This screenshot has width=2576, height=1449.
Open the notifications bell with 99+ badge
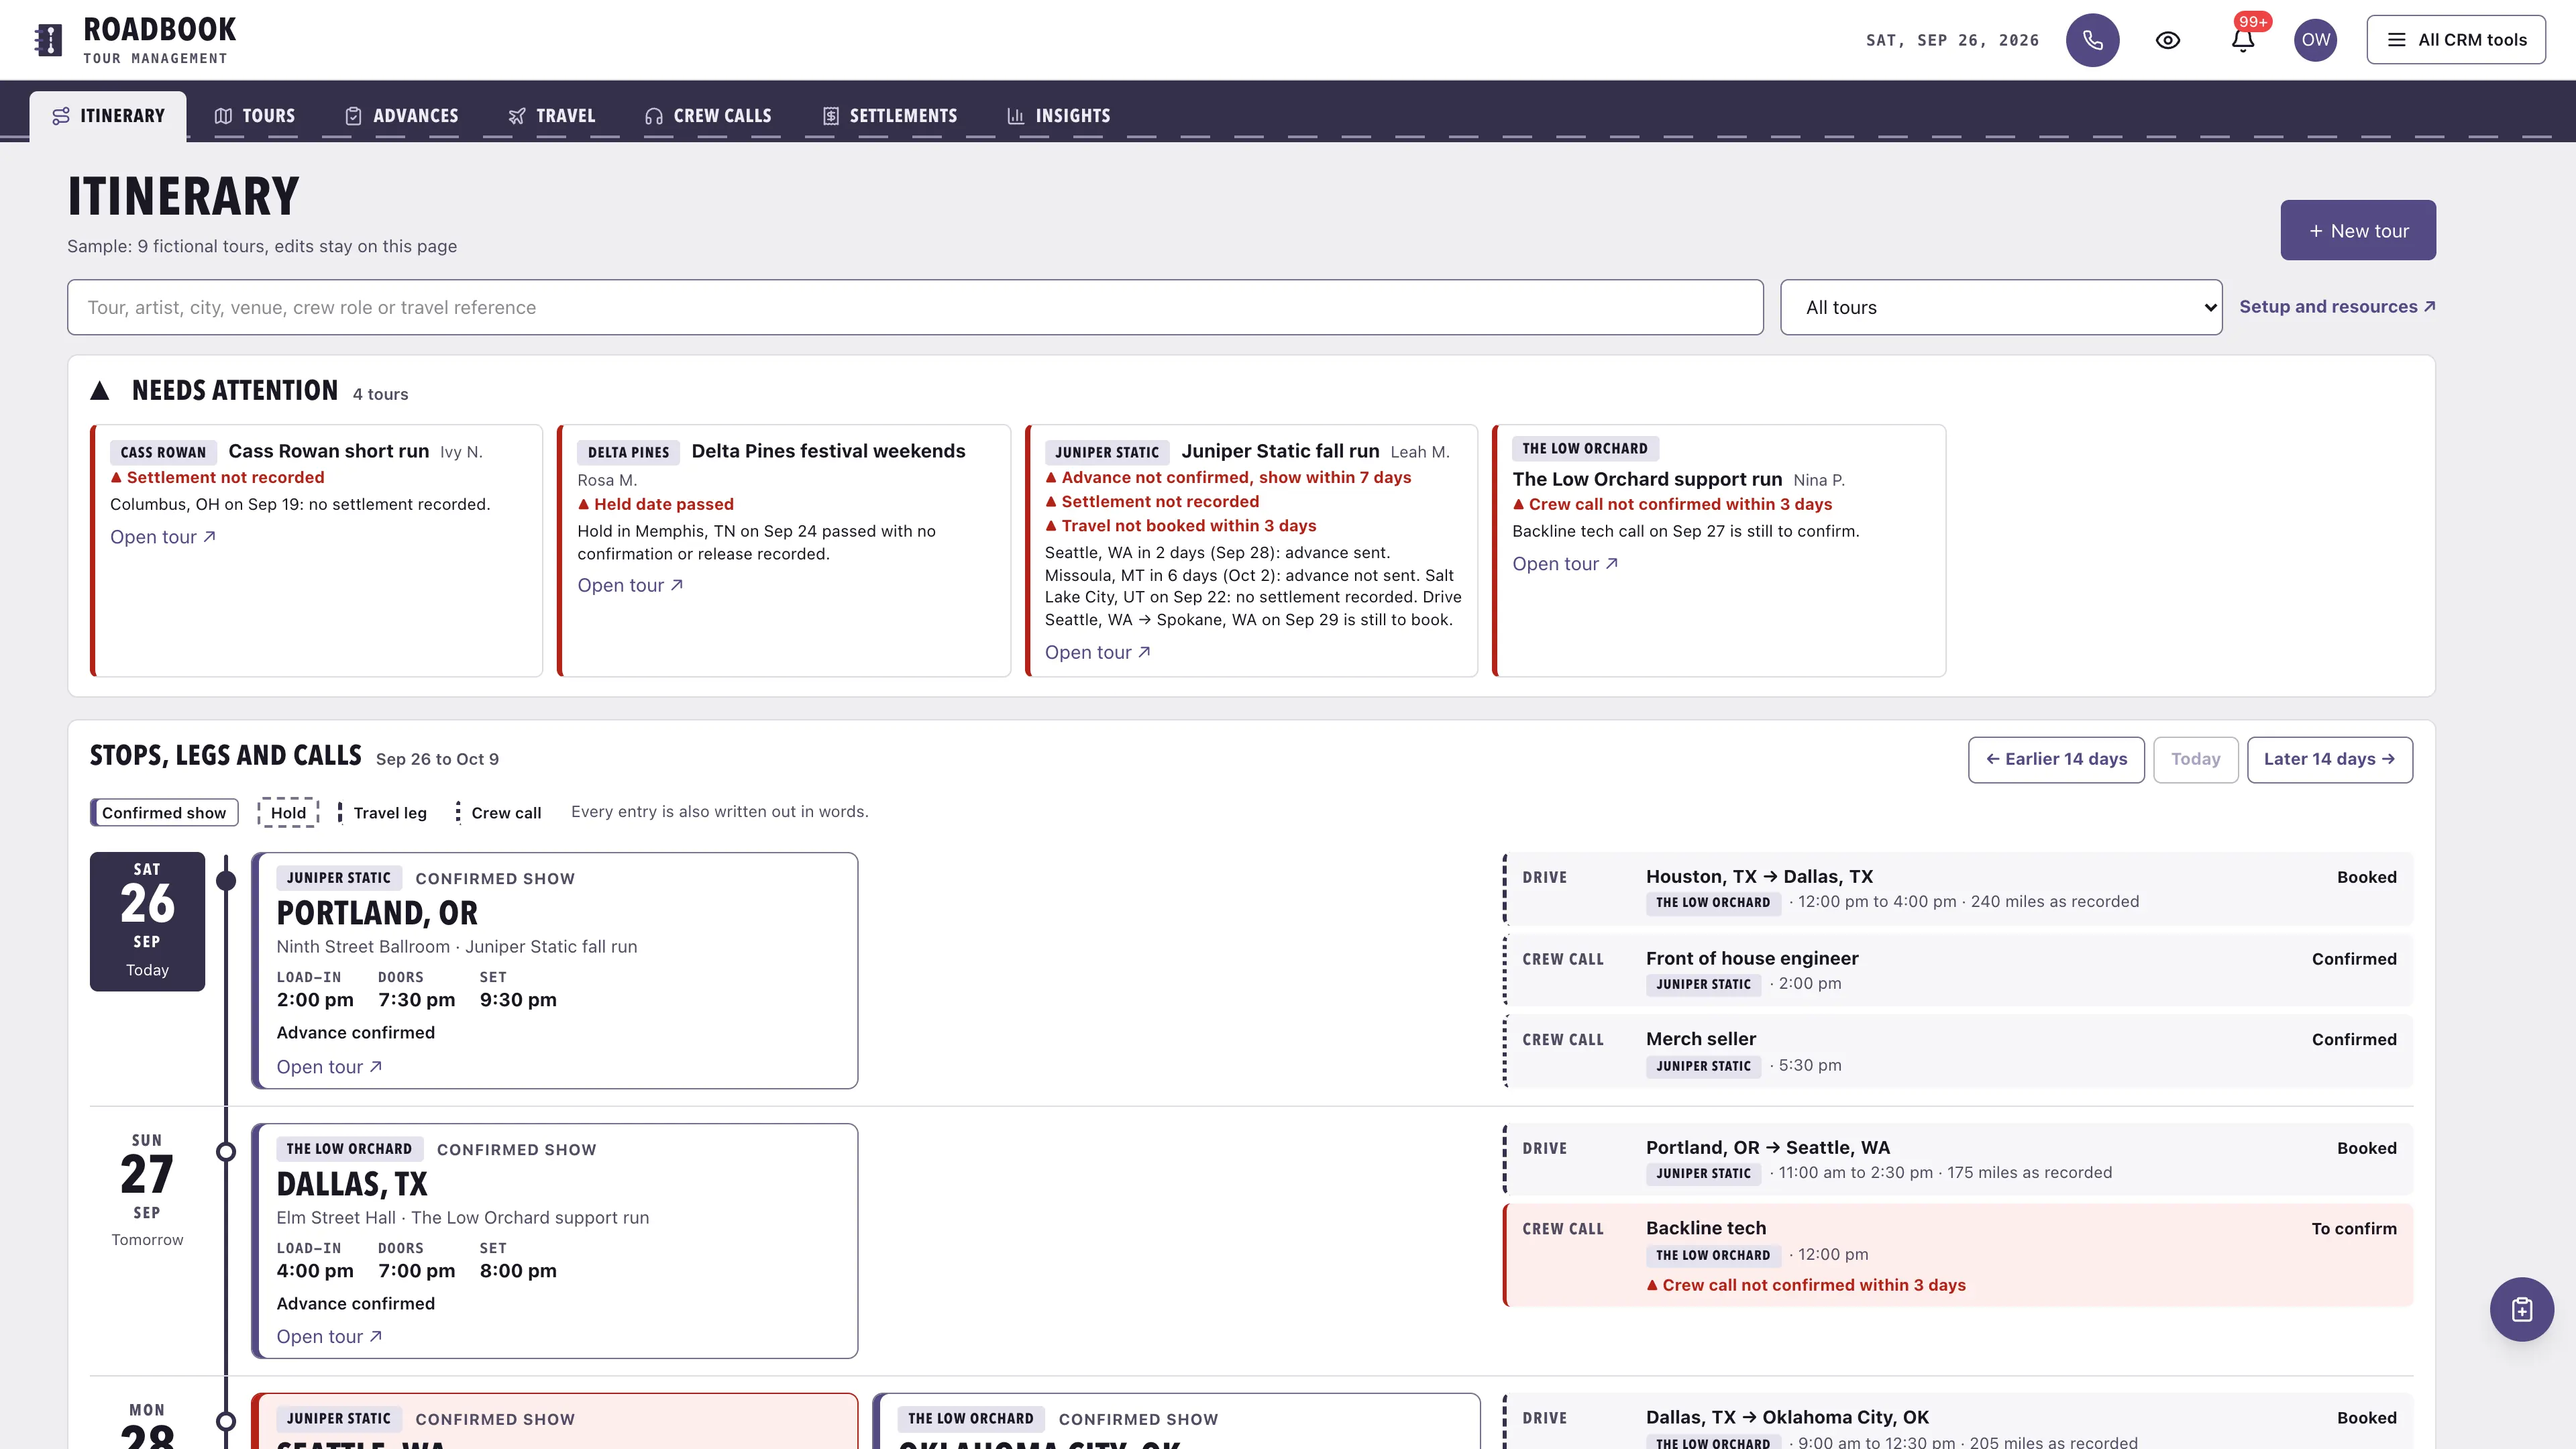pos(2243,40)
